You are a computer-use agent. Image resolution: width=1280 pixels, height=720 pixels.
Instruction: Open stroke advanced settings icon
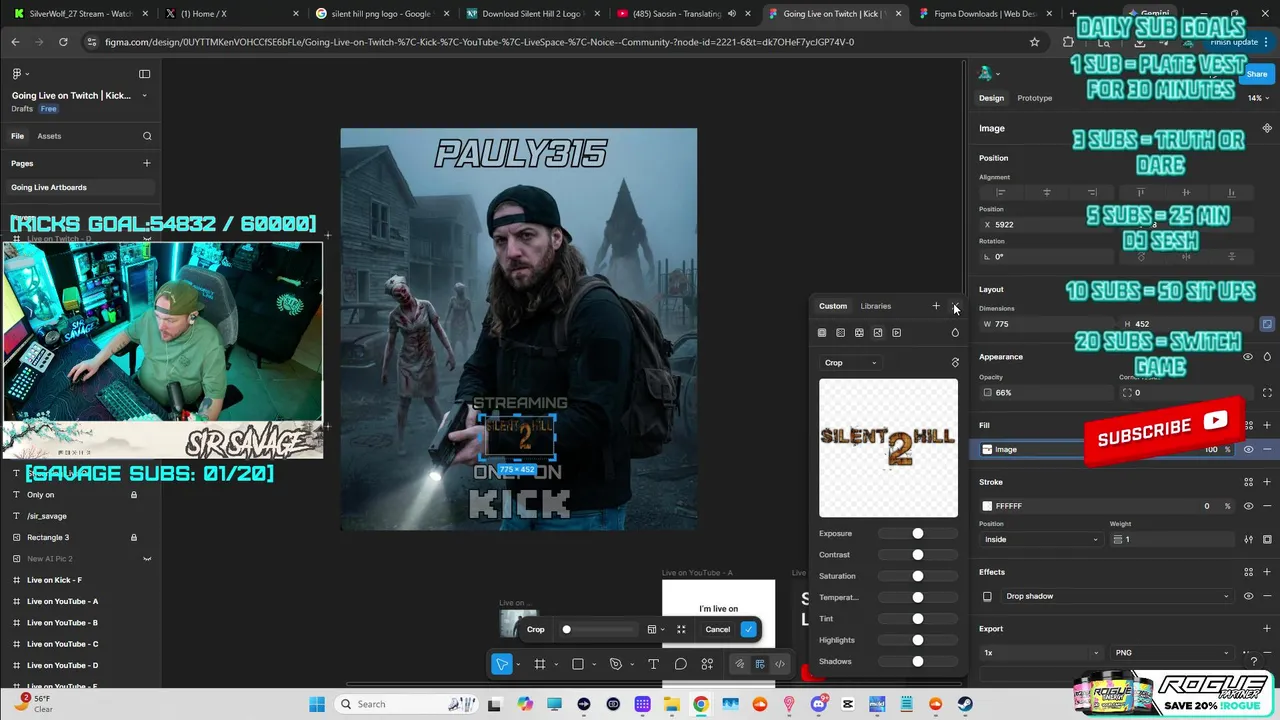[x=1248, y=540]
